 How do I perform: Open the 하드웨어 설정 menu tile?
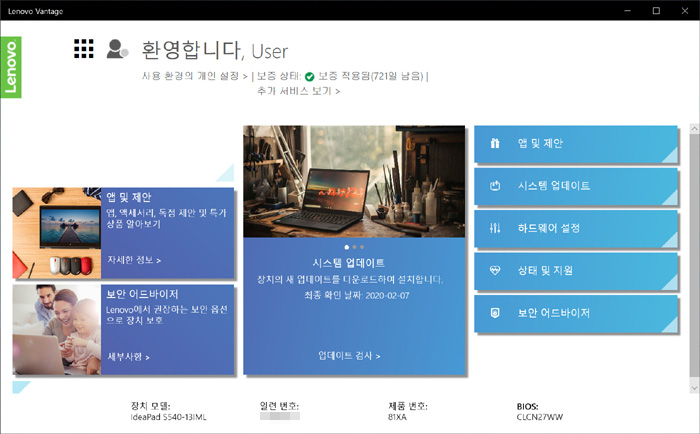click(576, 229)
